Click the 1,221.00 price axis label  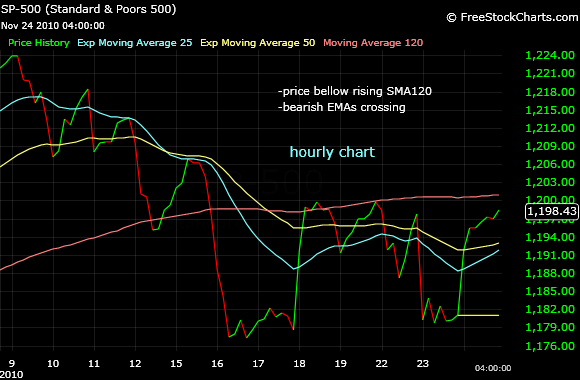click(x=550, y=73)
